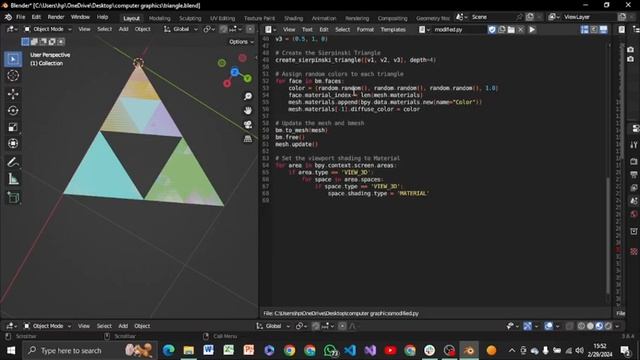Select the Transform tool

click(x=13, y=144)
